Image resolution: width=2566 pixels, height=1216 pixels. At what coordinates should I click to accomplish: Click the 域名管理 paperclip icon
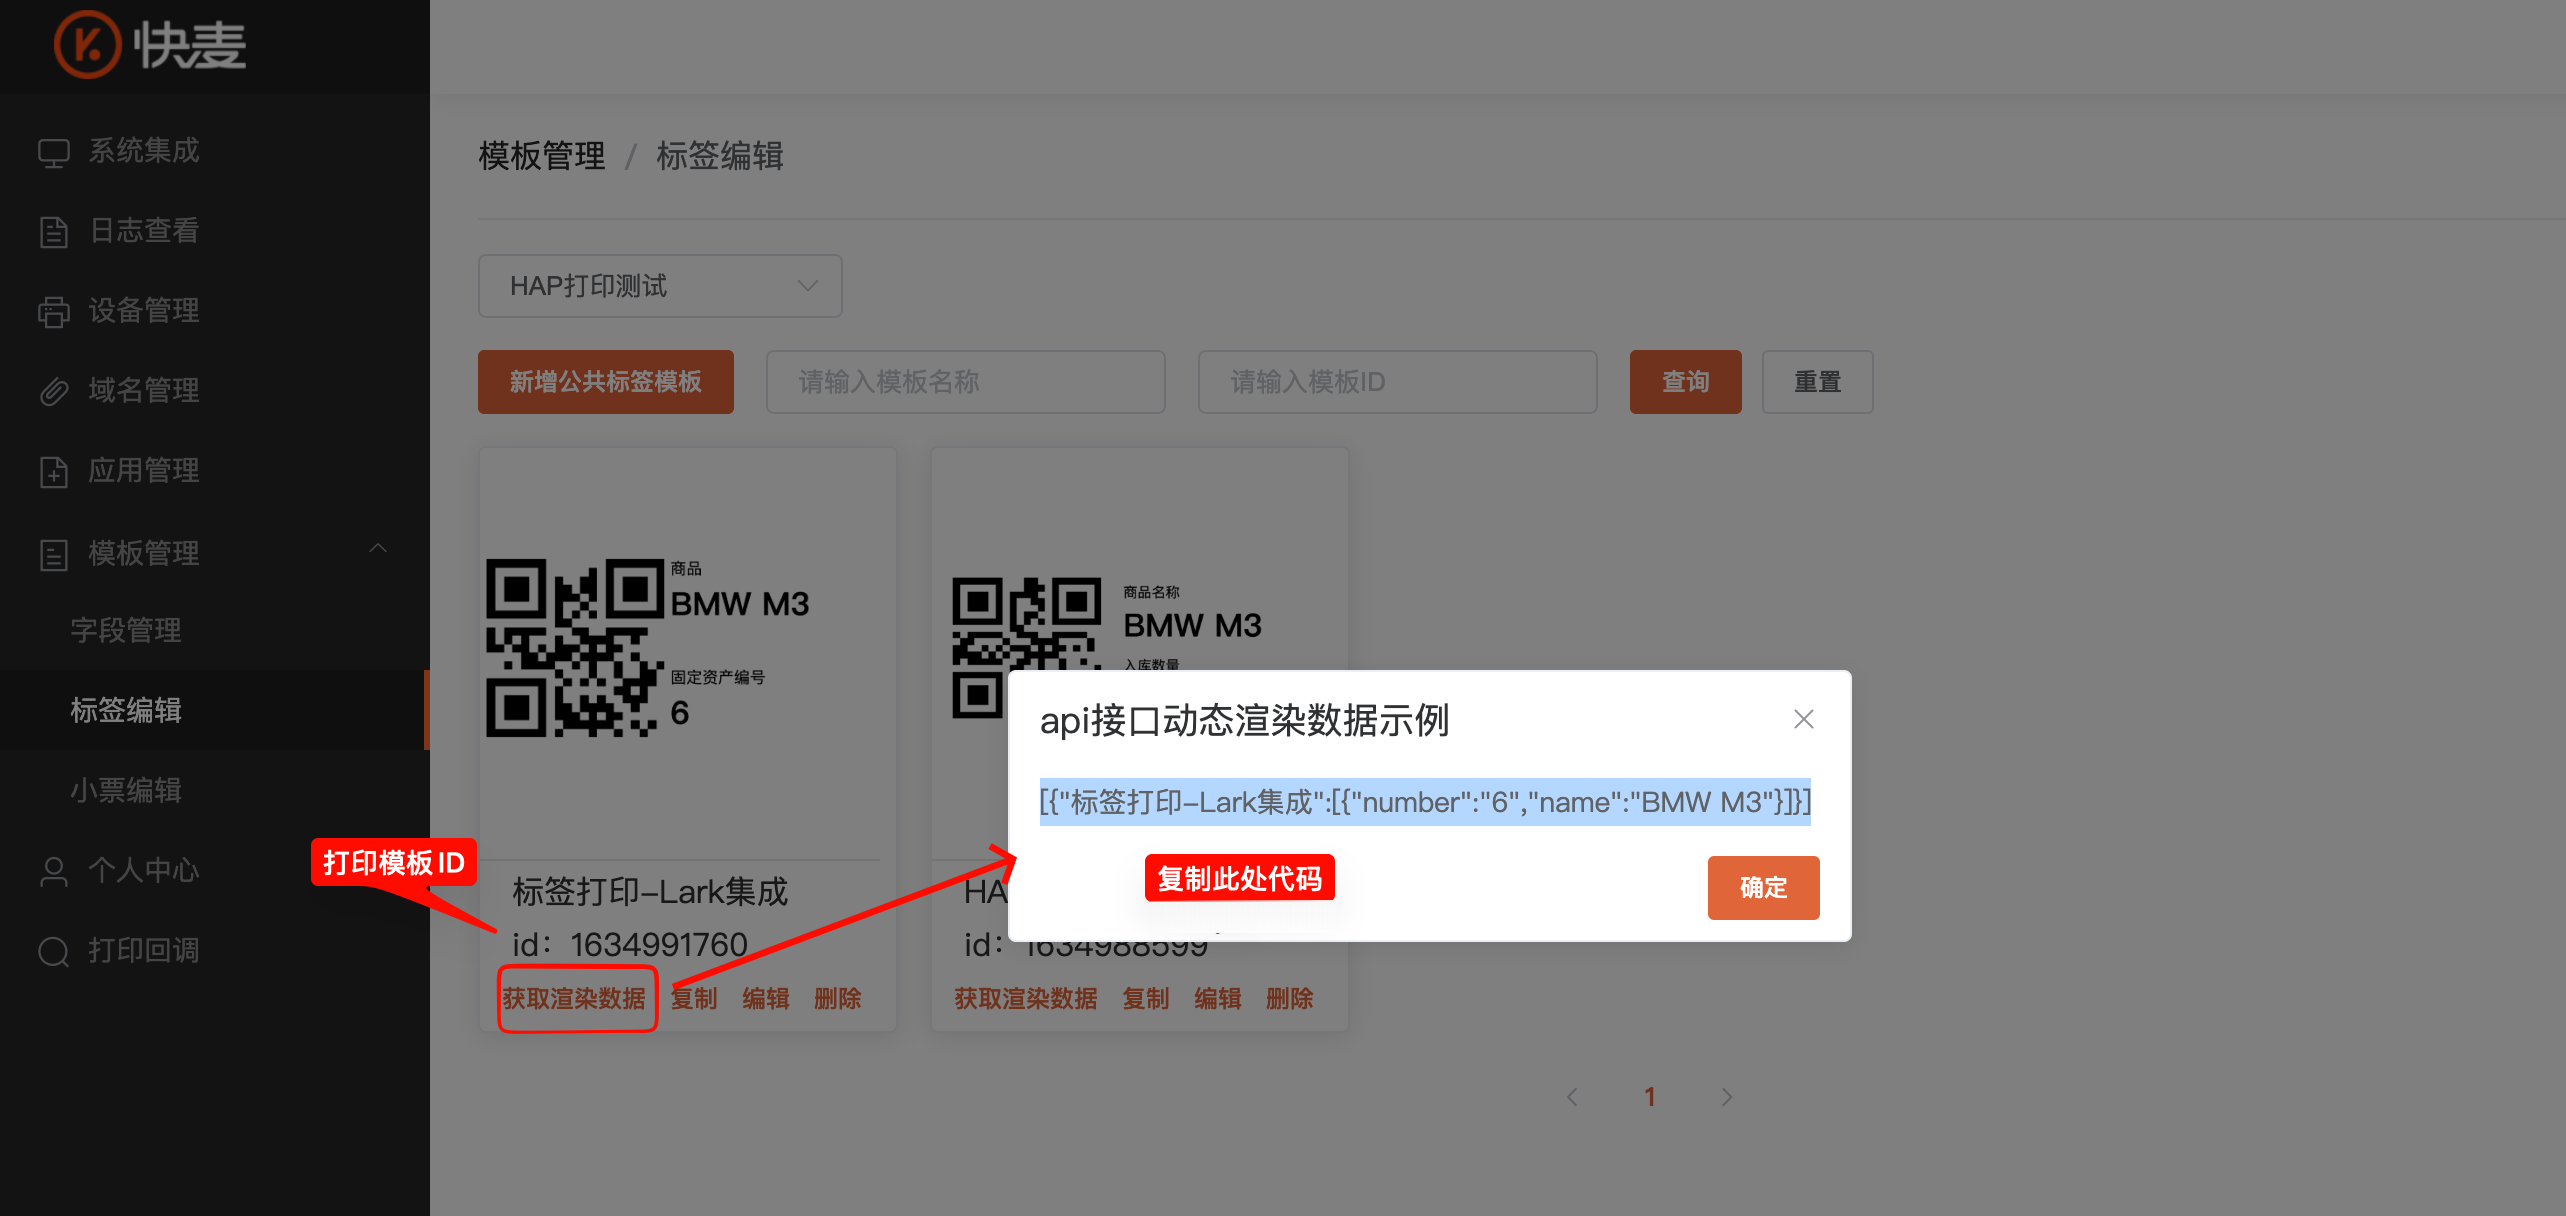pyautogui.click(x=53, y=391)
